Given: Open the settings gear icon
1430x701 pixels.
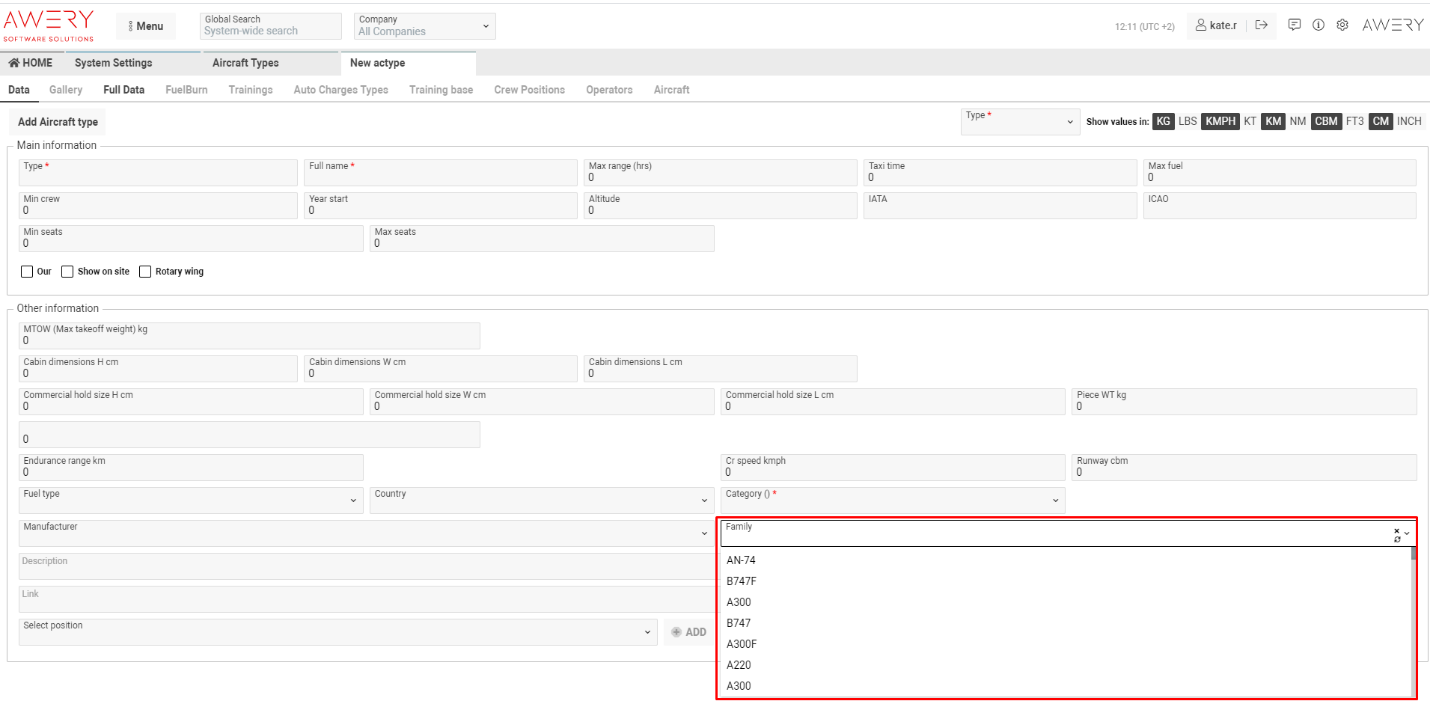Looking at the screenshot, I should pyautogui.click(x=1342, y=25).
